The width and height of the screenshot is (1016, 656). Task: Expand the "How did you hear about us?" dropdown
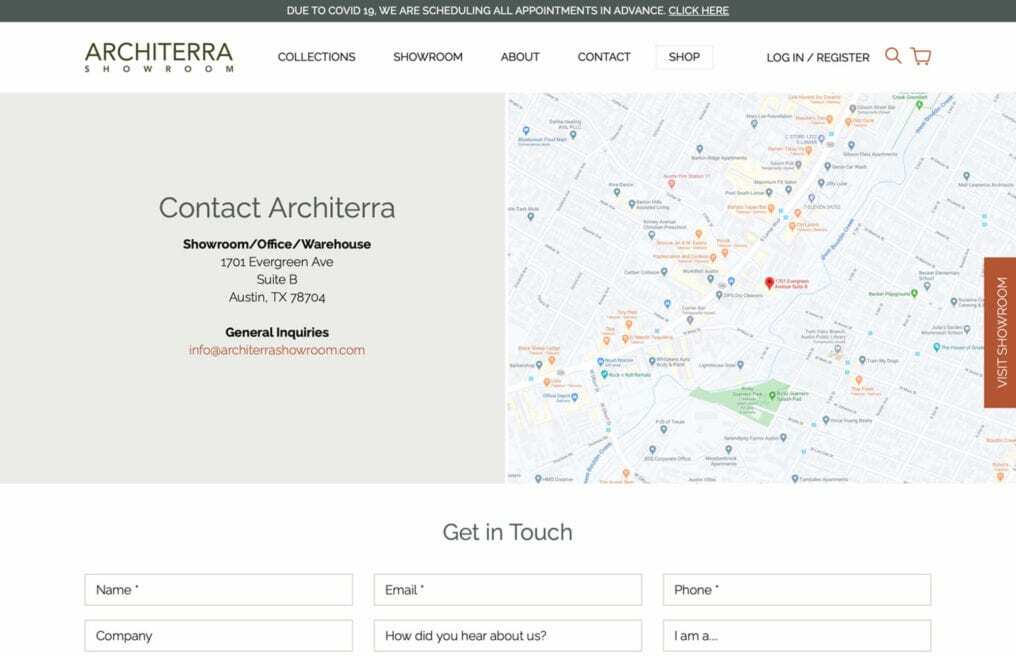coord(508,636)
